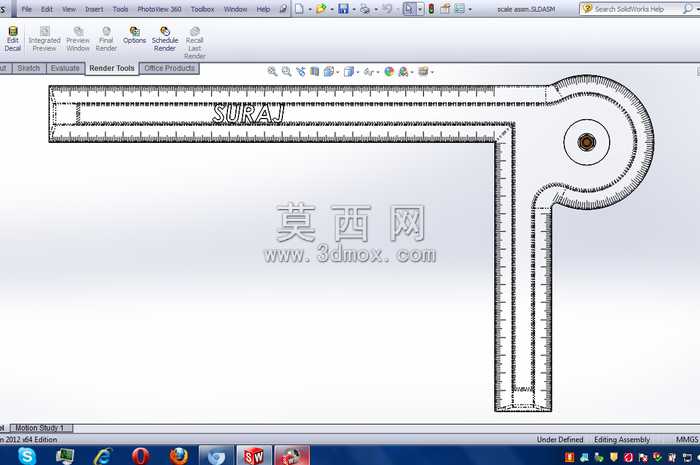
Task: Click MMGS unit system in status bar
Action: tap(687, 439)
